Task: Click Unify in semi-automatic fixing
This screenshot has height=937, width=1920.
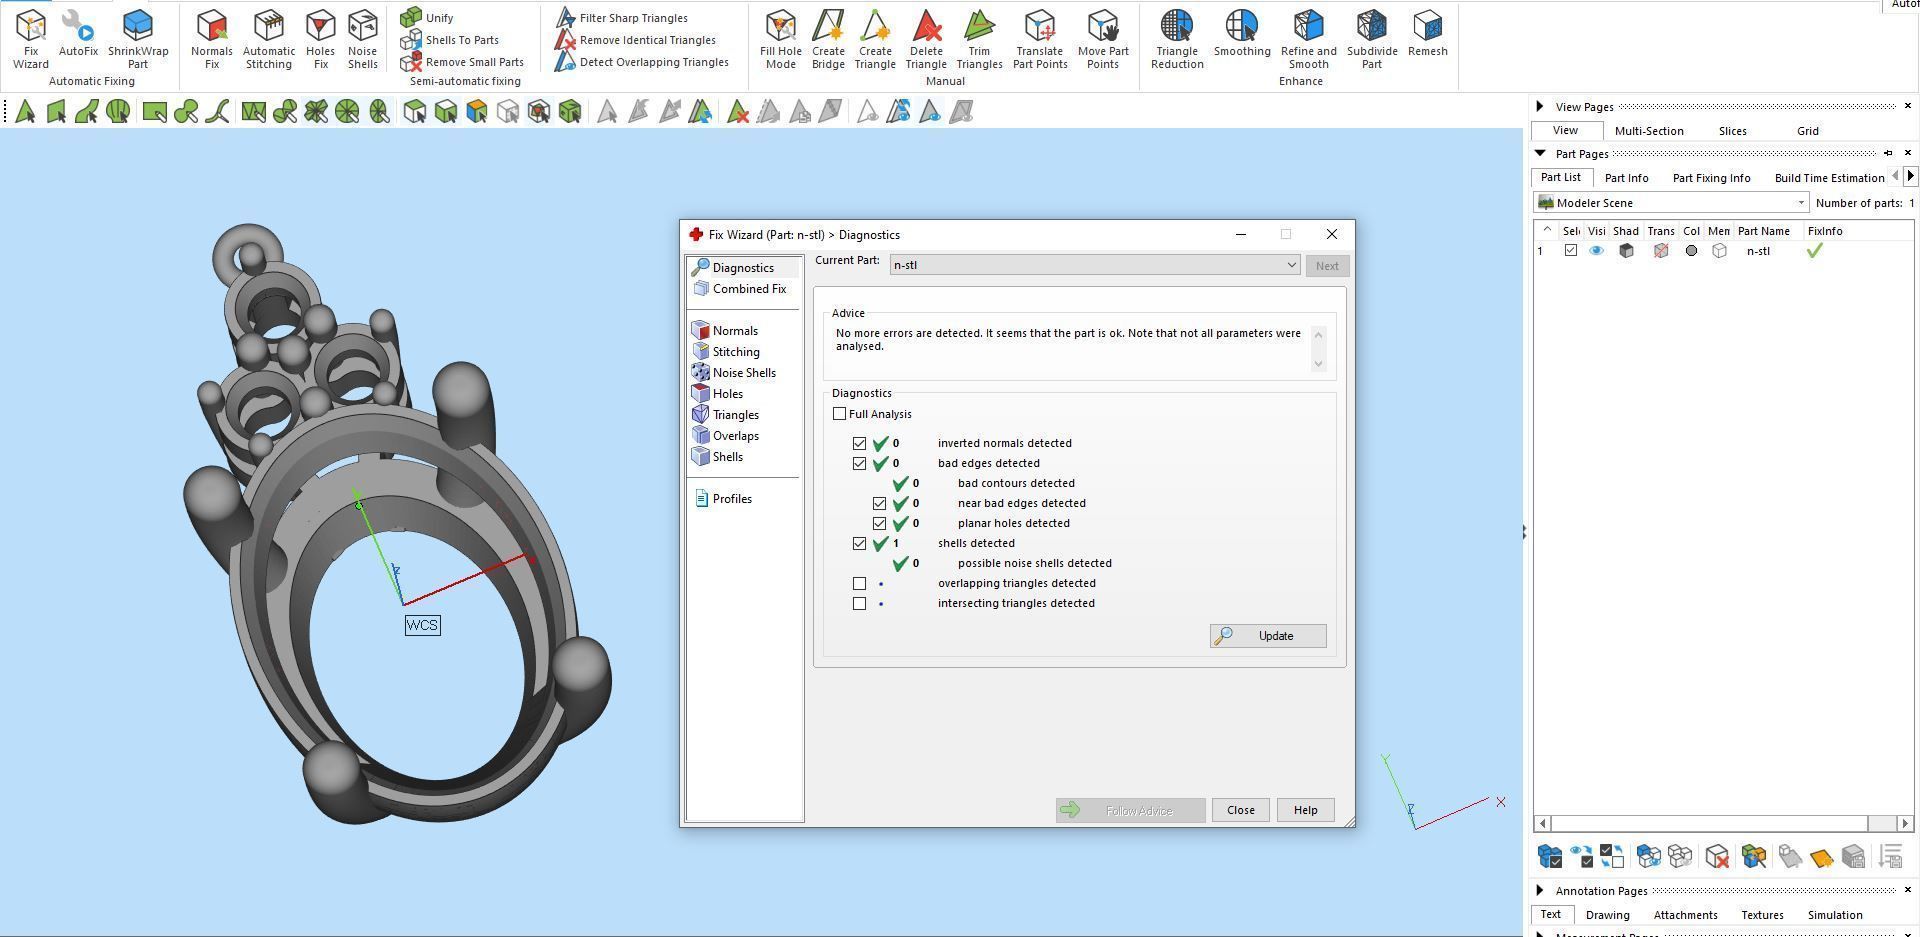Action: click(427, 17)
